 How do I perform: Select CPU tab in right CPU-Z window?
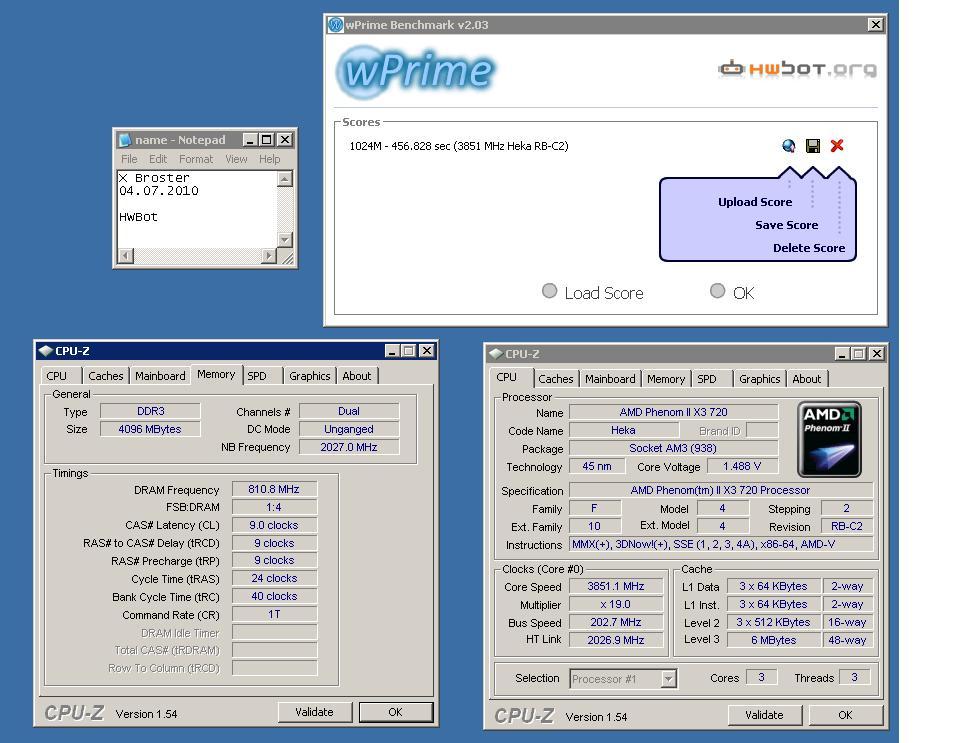point(506,377)
